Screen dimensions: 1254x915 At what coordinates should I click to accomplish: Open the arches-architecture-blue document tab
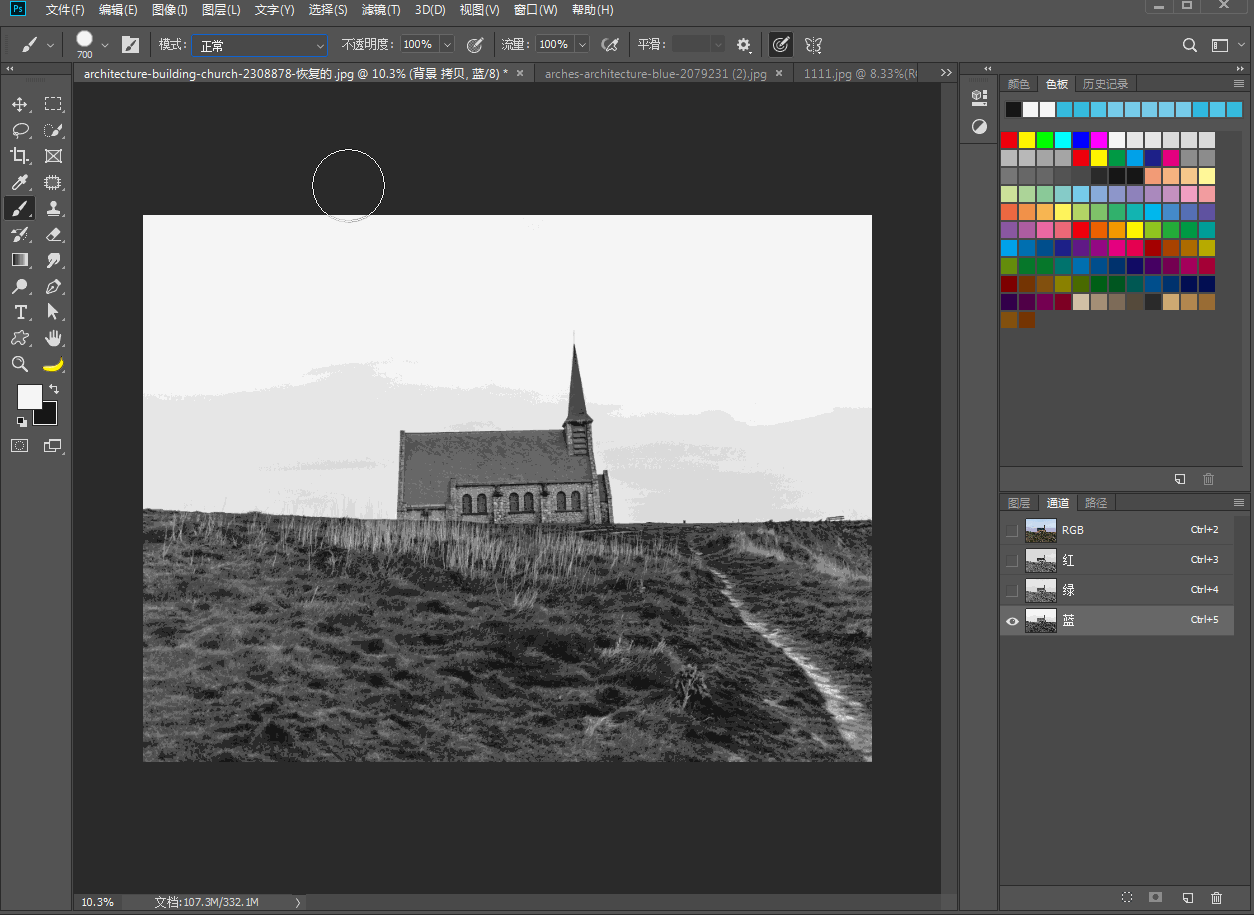656,74
